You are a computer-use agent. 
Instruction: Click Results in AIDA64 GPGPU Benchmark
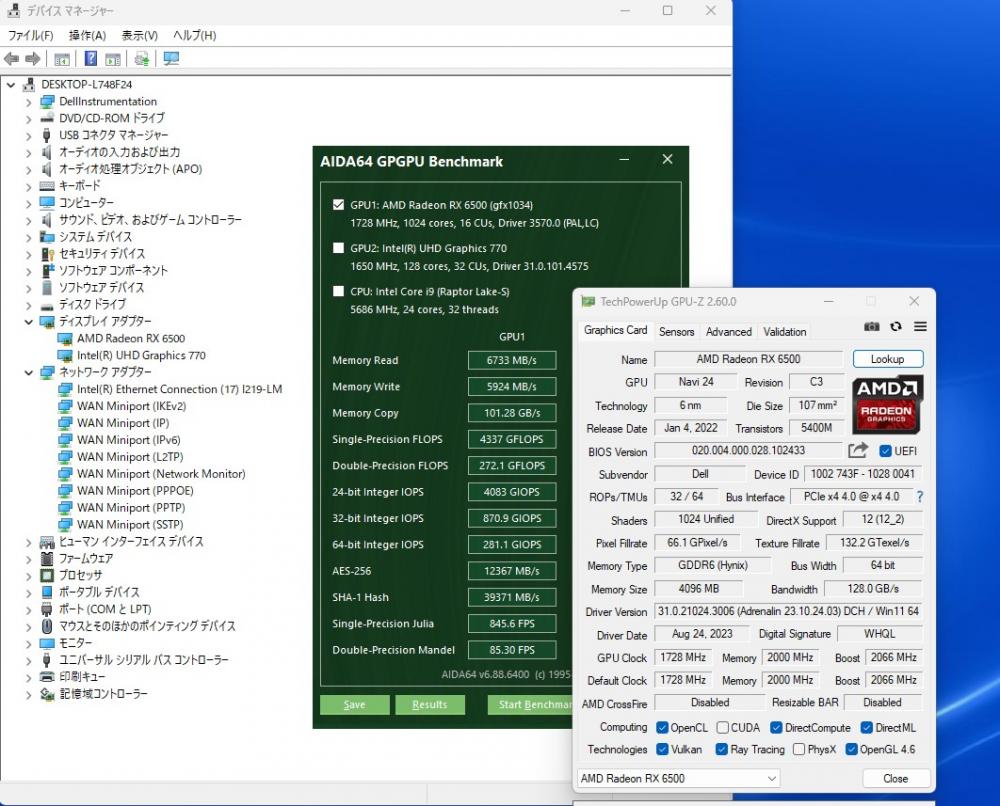tap(430, 705)
